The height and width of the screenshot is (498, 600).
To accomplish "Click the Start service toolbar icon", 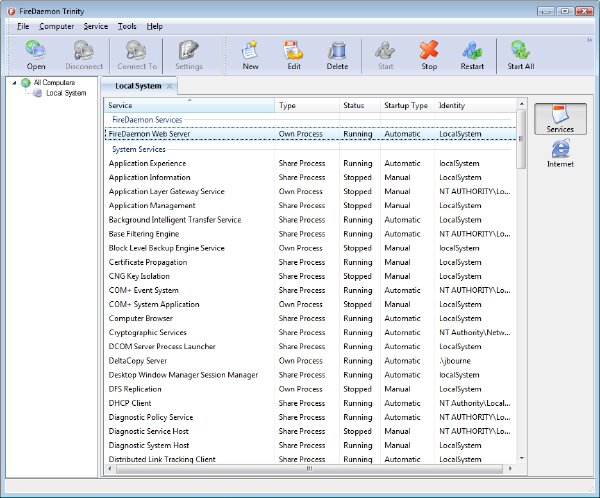I will click(x=385, y=56).
